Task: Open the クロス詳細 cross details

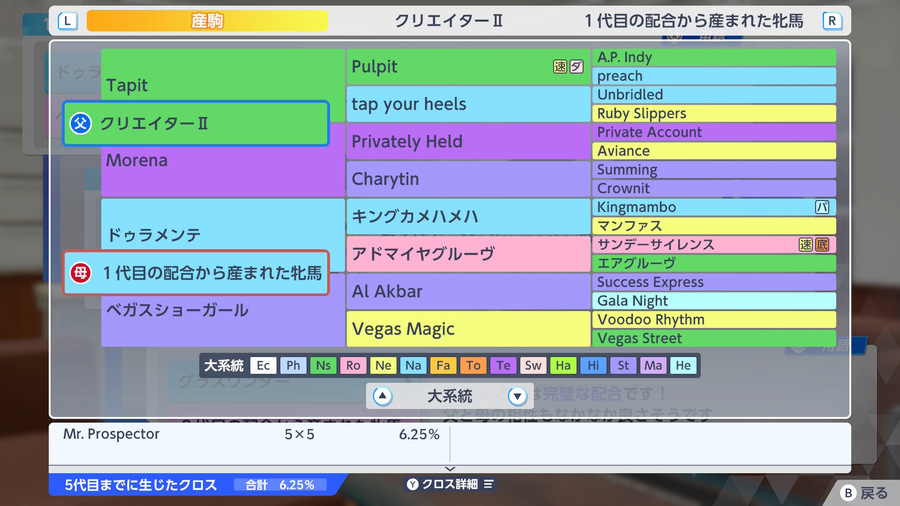Action: [449, 484]
